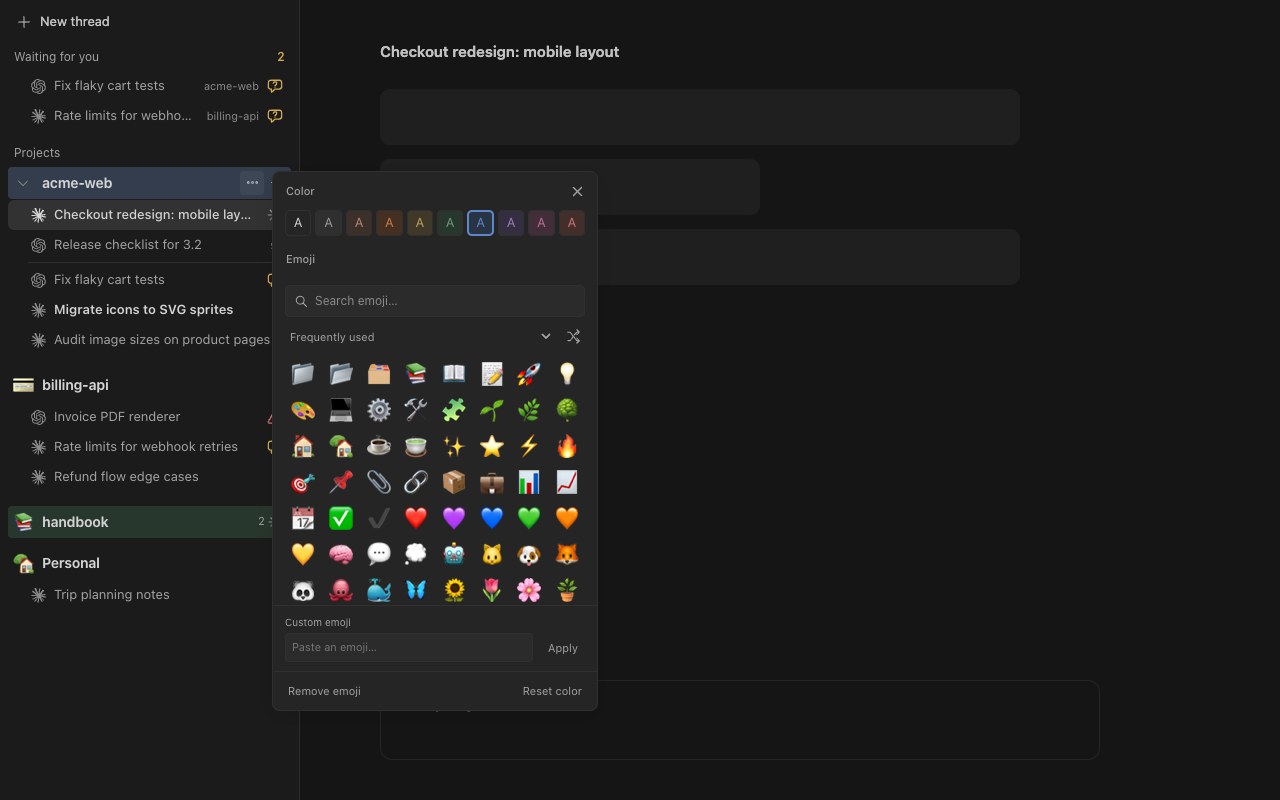The width and height of the screenshot is (1280, 800).
Task: Pick the green check mark box emoji
Action: (x=341, y=518)
